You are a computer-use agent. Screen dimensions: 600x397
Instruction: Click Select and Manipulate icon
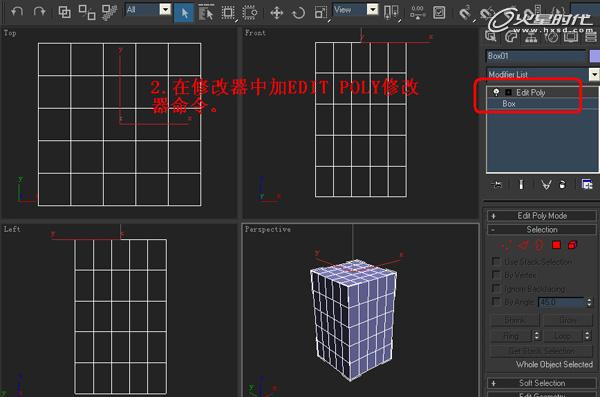(x=417, y=12)
